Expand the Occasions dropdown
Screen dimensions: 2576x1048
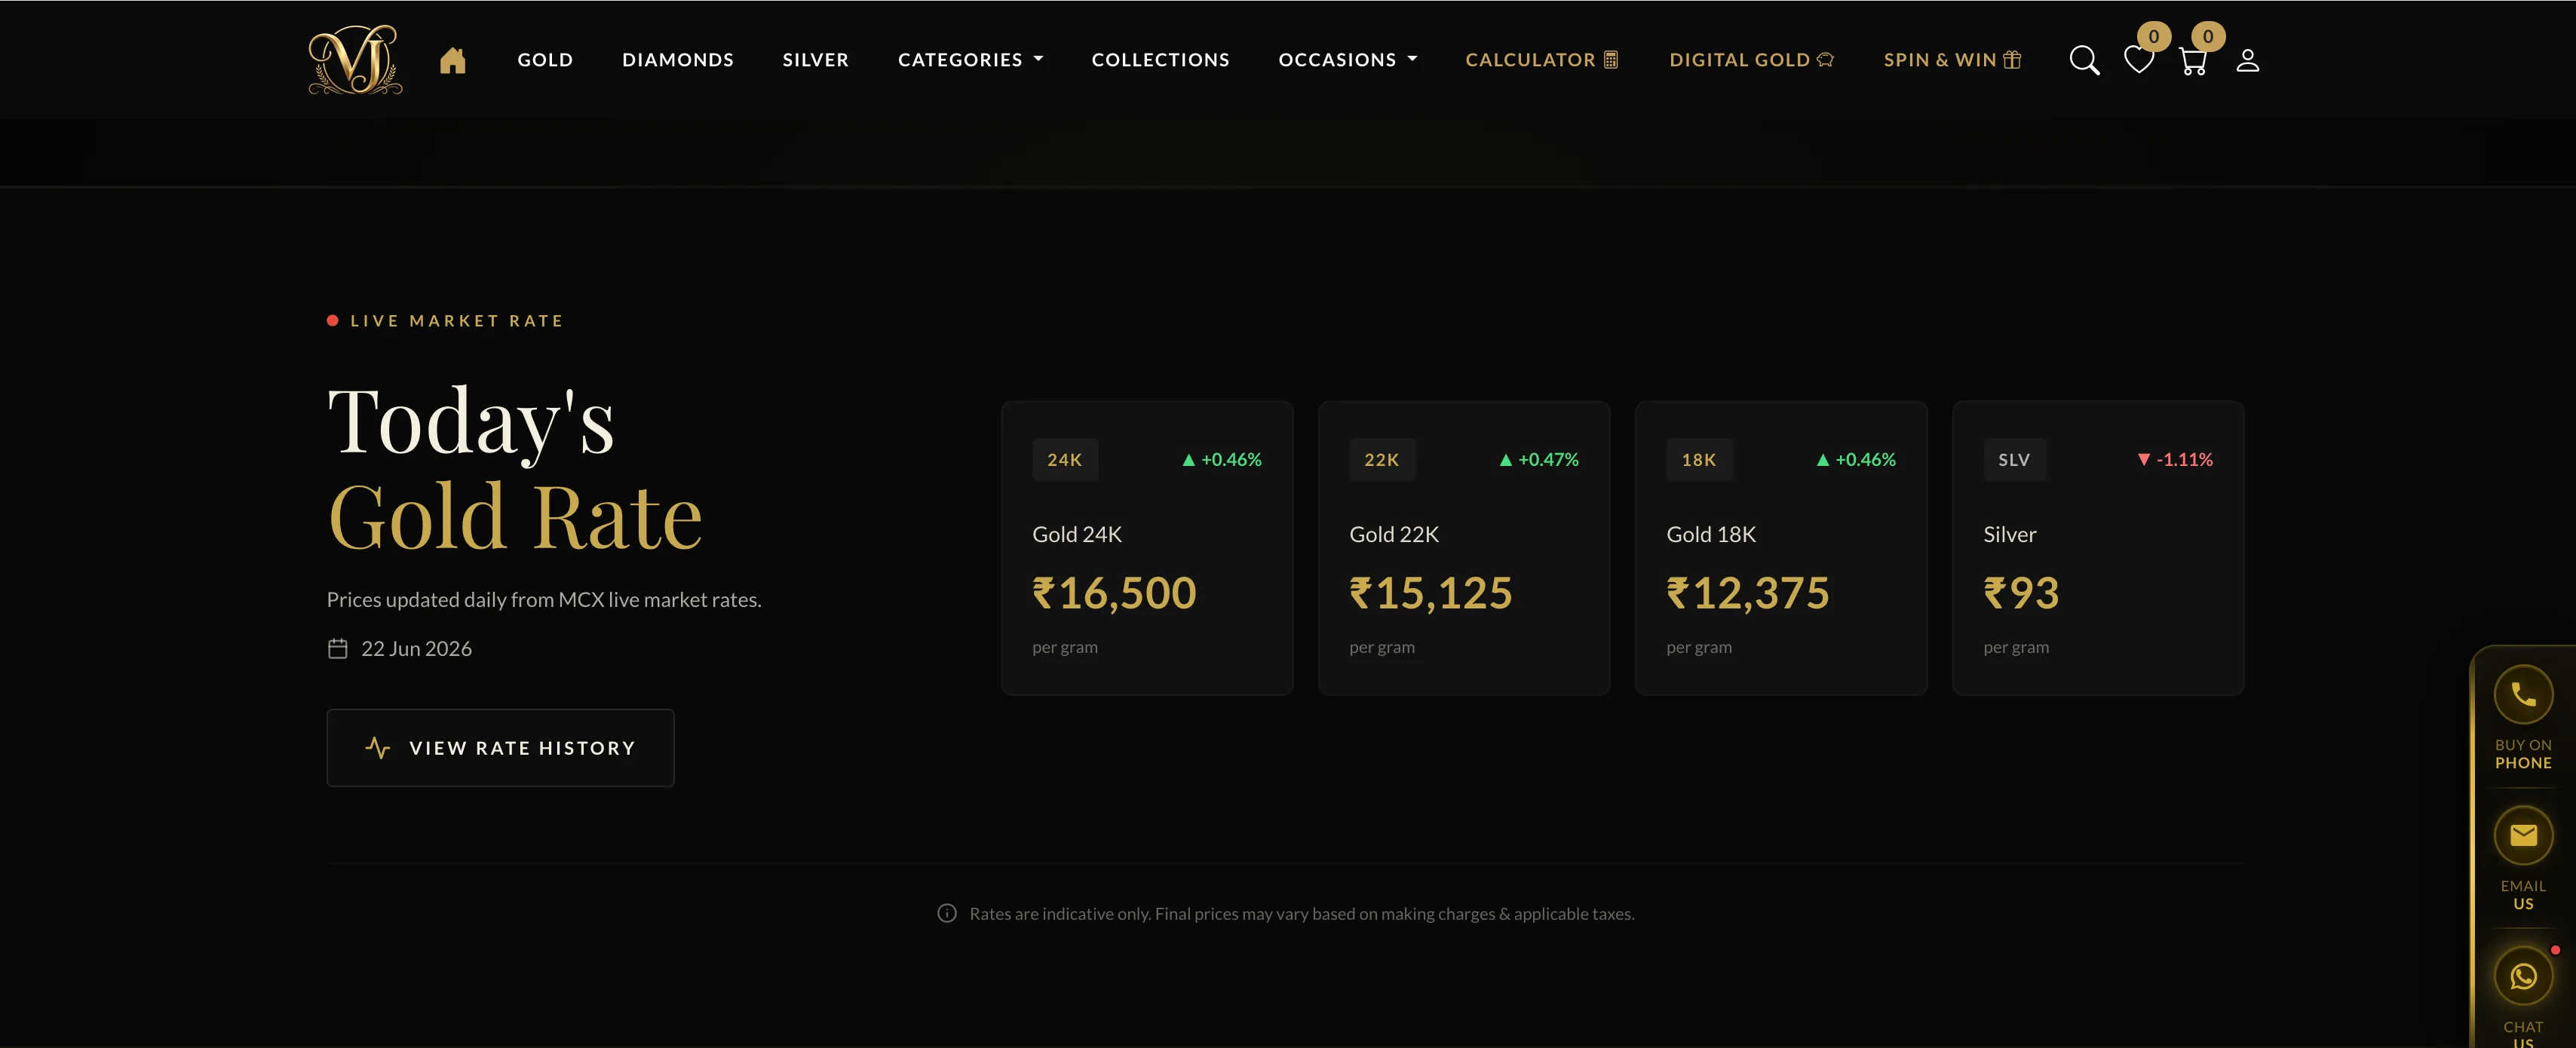coord(1348,60)
